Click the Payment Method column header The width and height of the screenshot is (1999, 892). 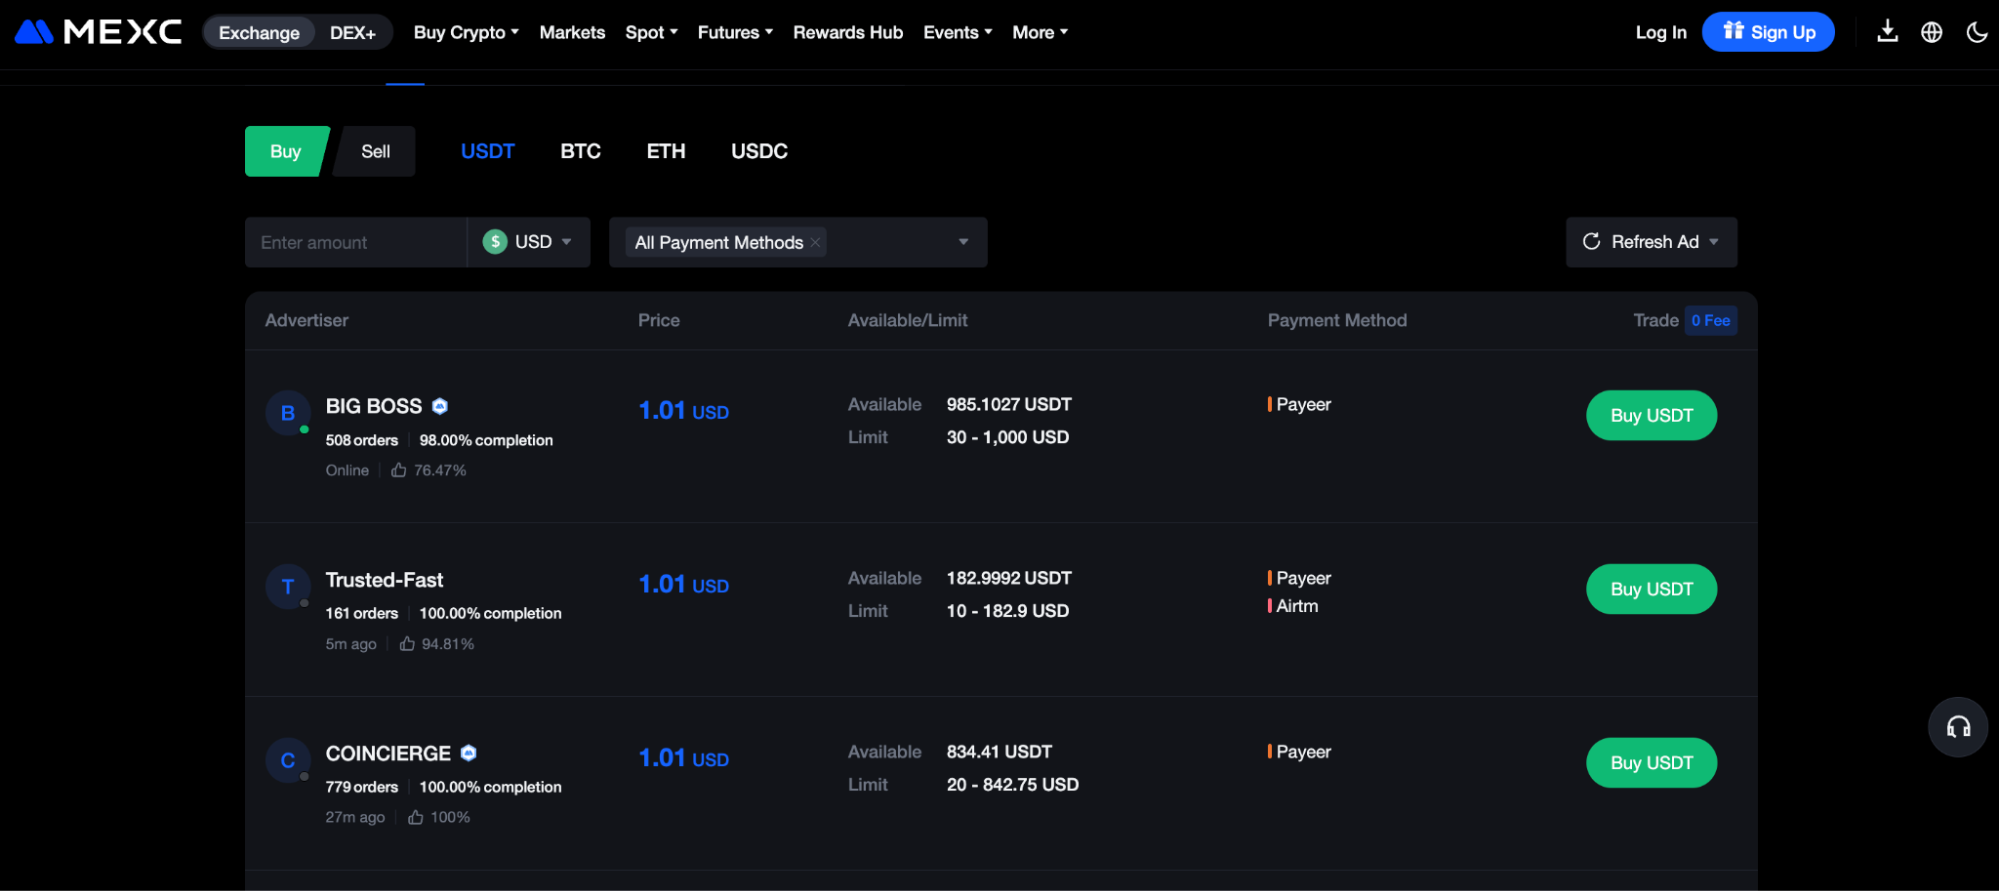click(x=1337, y=320)
